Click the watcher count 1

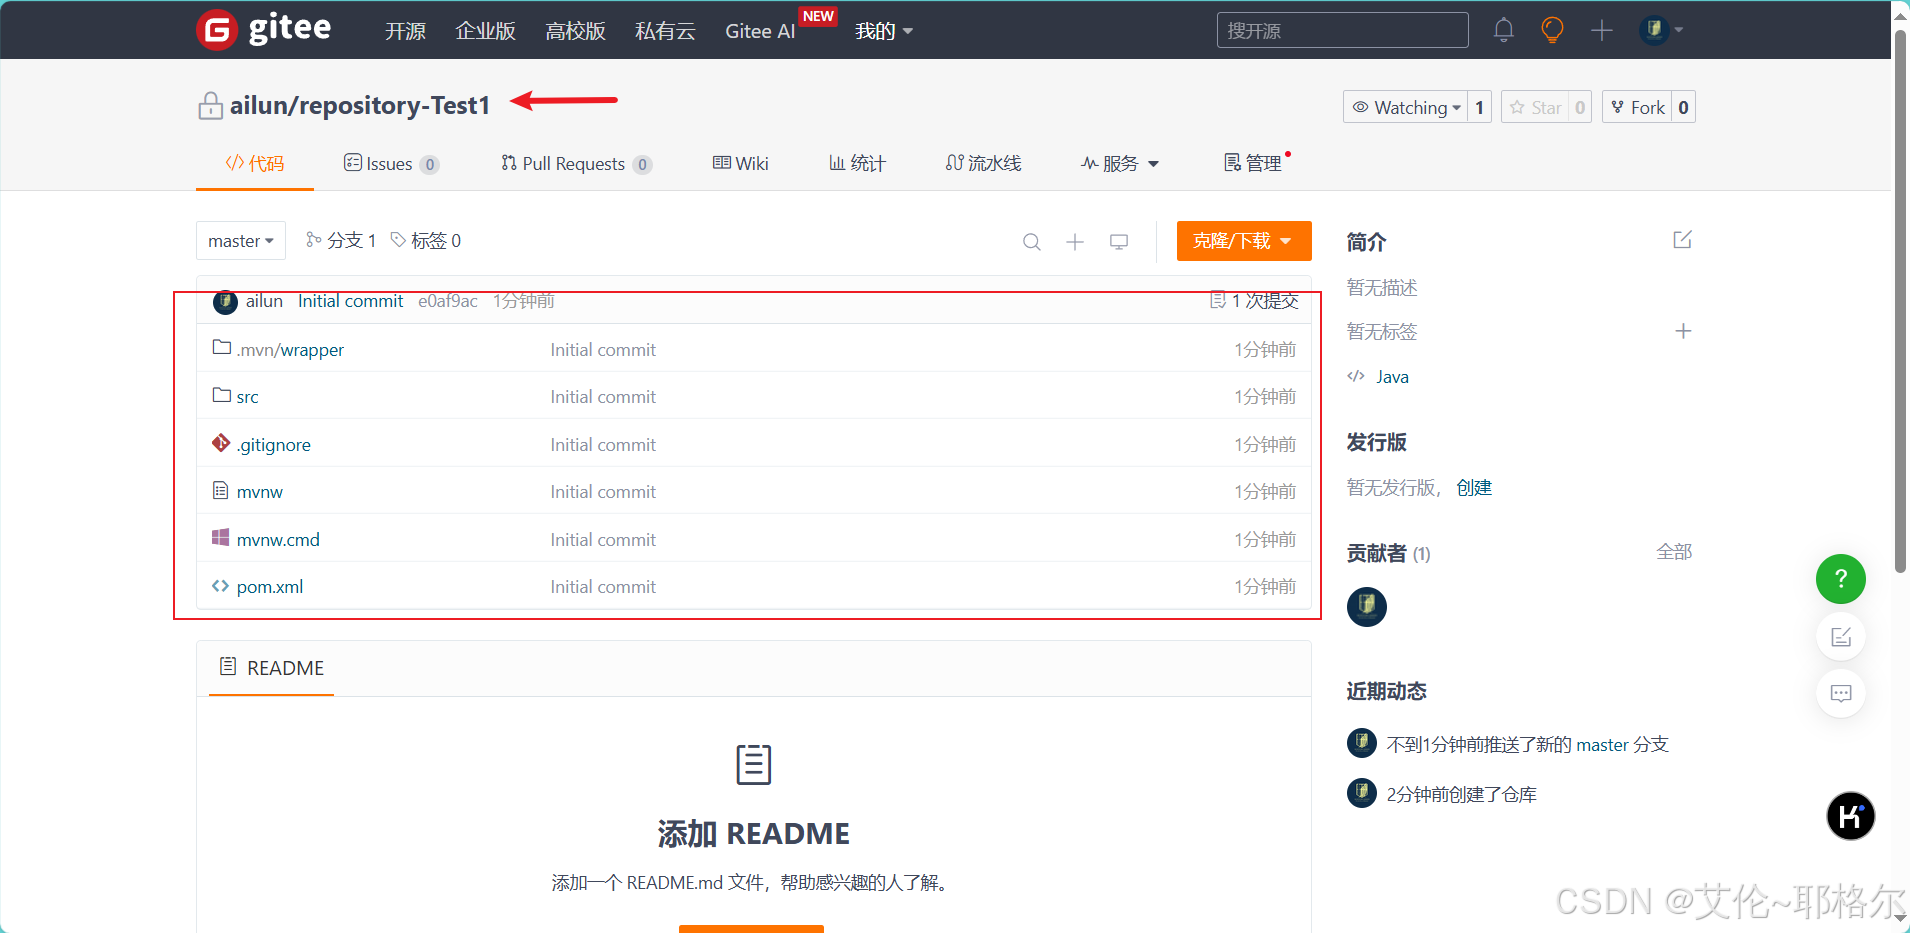(x=1479, y=107)
